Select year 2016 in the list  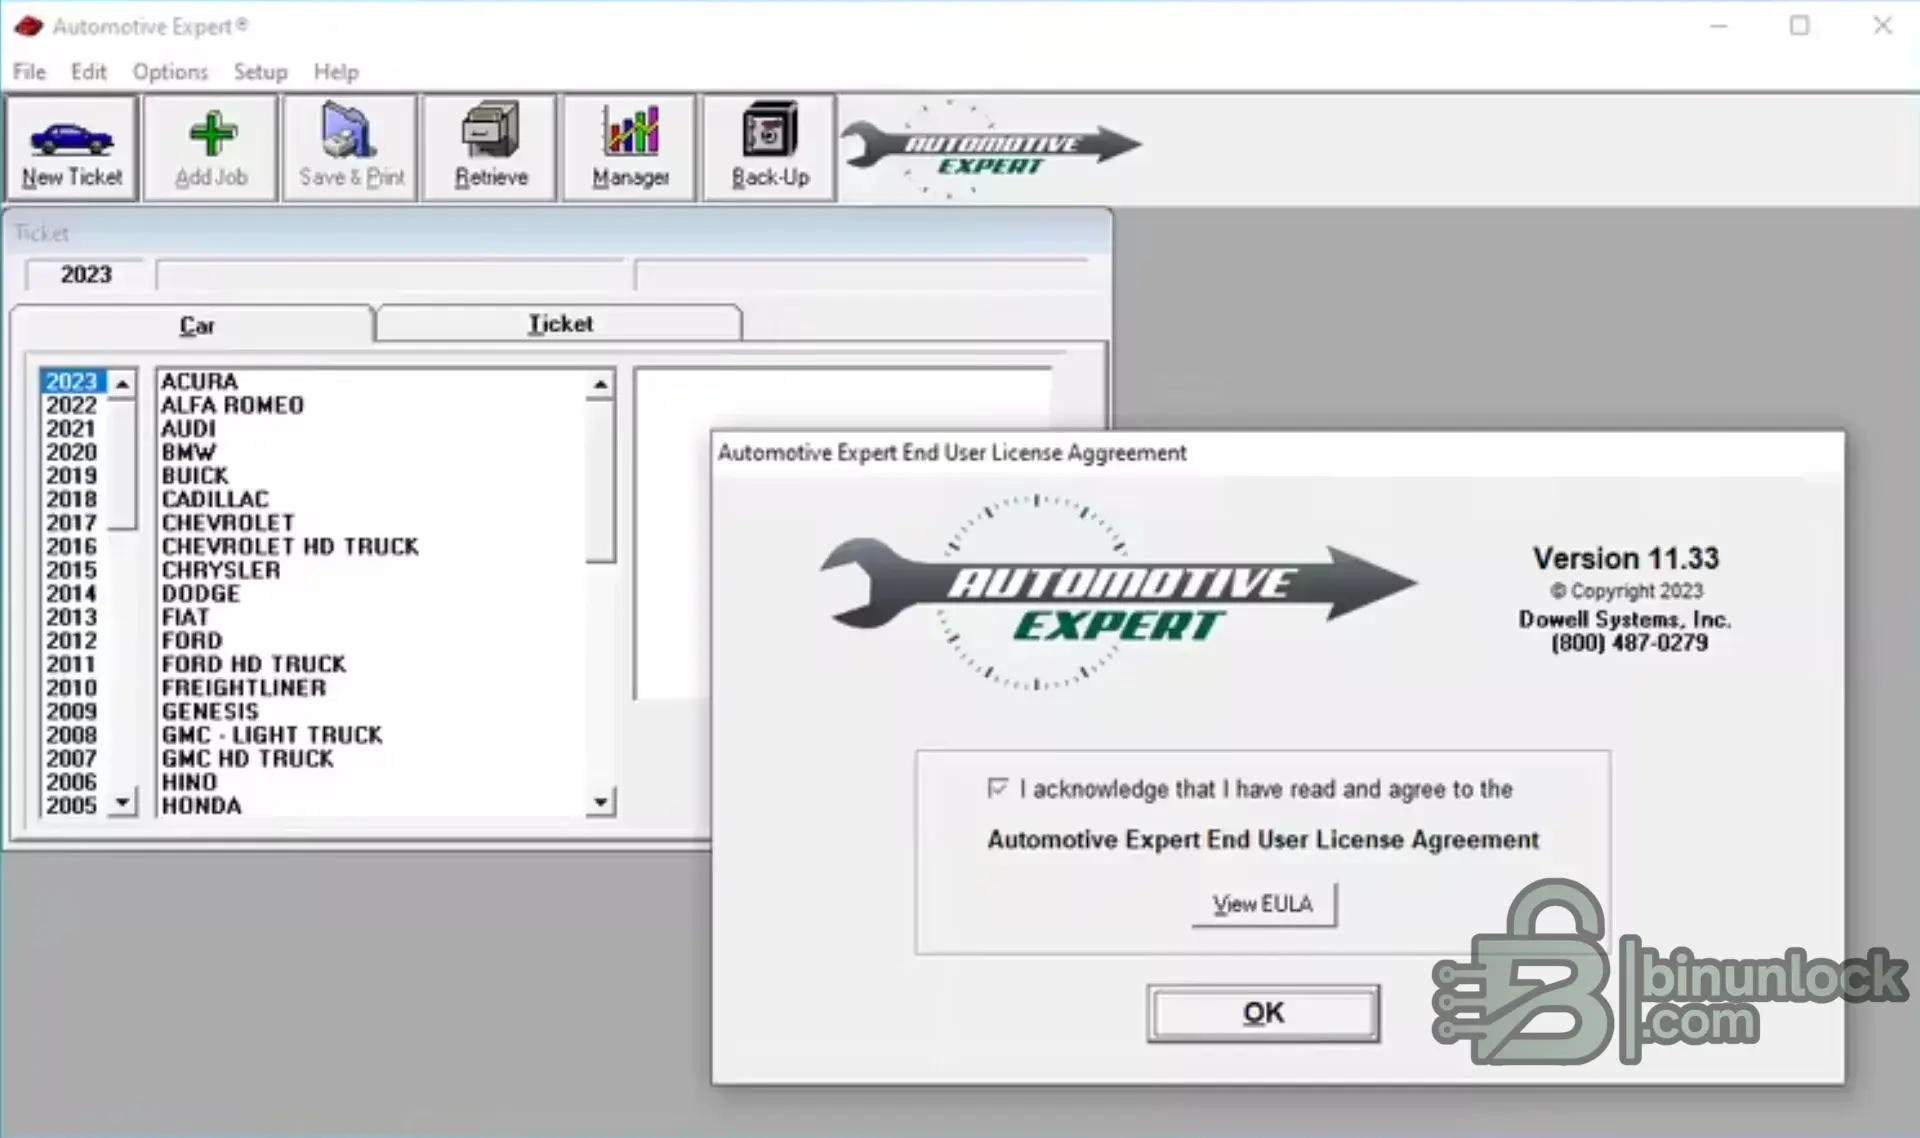point(72,546)
